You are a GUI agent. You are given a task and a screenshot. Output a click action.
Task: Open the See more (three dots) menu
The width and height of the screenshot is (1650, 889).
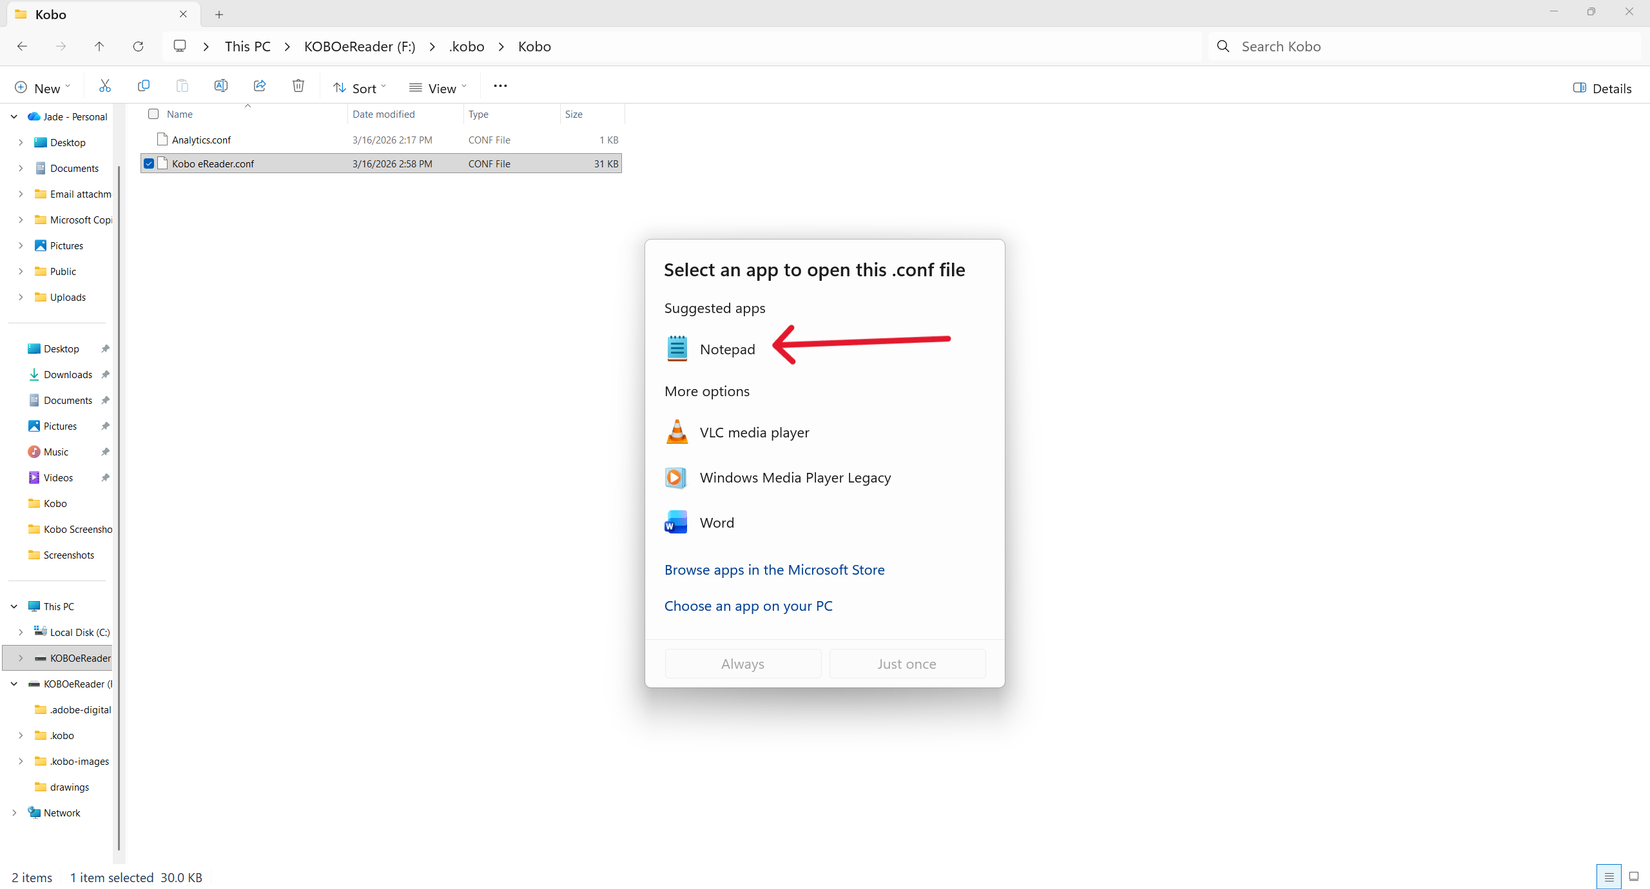pyautogui.click(x=500, y=87)
